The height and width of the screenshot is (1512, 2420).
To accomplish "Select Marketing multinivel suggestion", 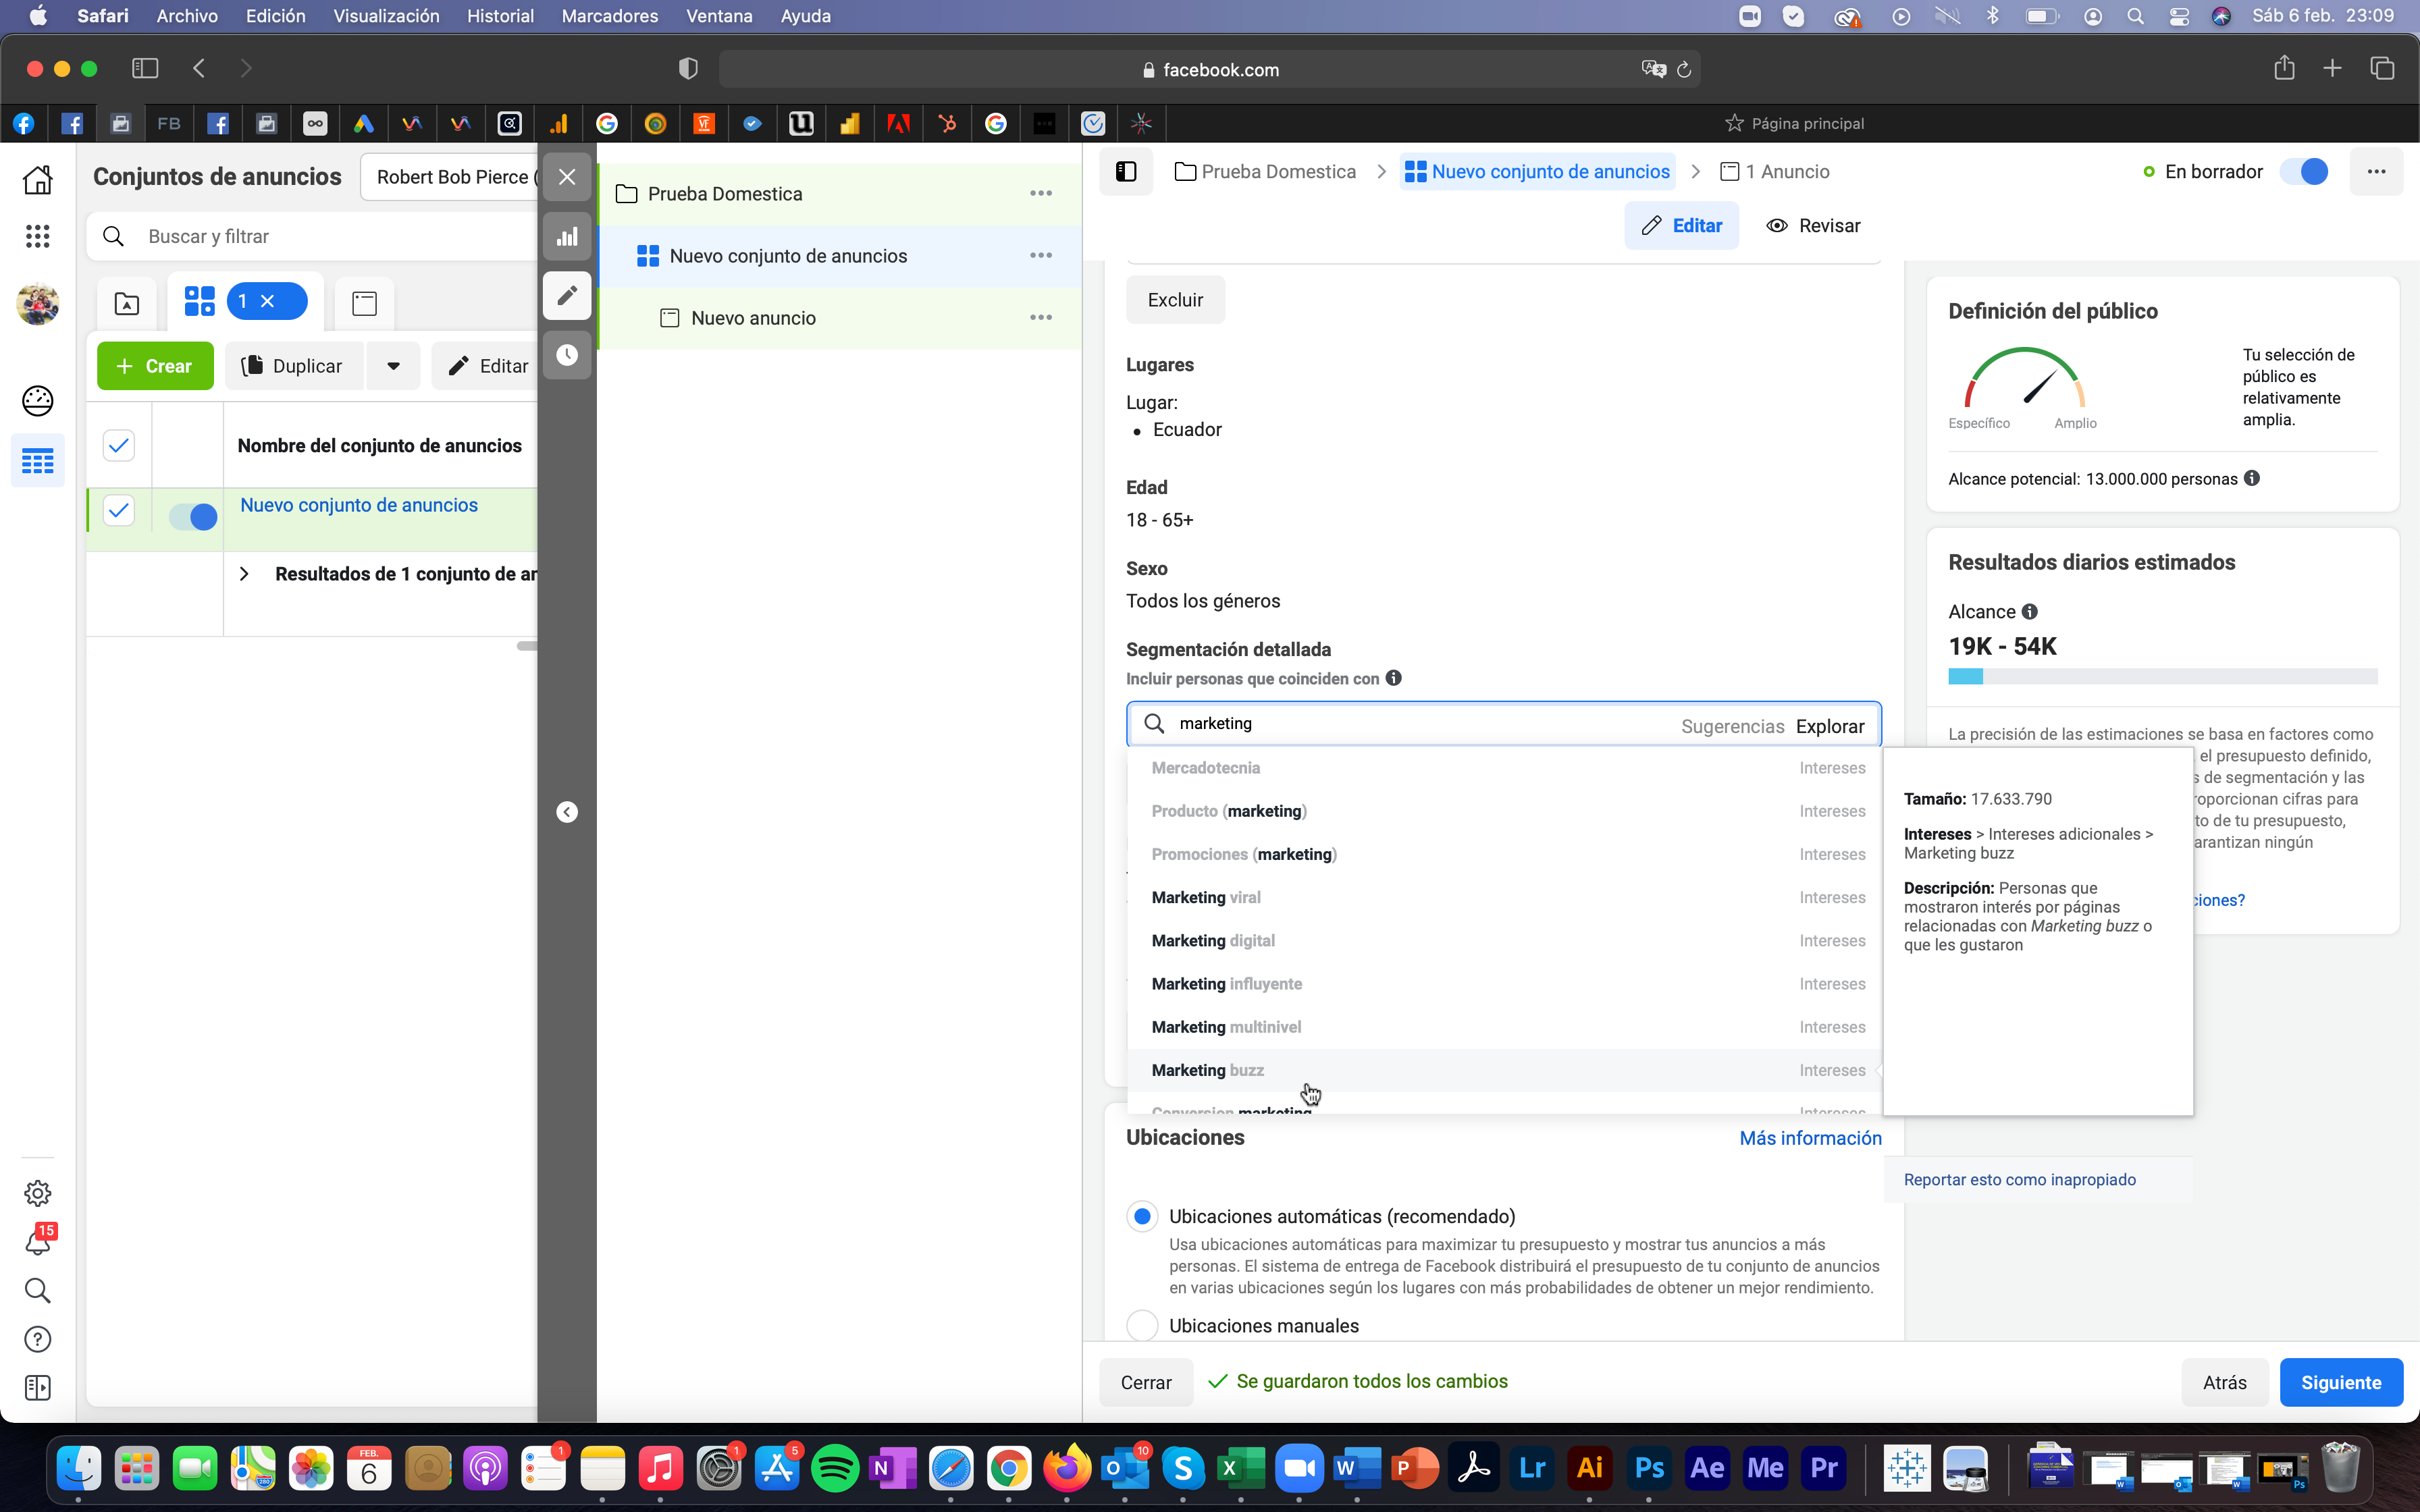I will pyautogui.click(x=1504, y=1027).
